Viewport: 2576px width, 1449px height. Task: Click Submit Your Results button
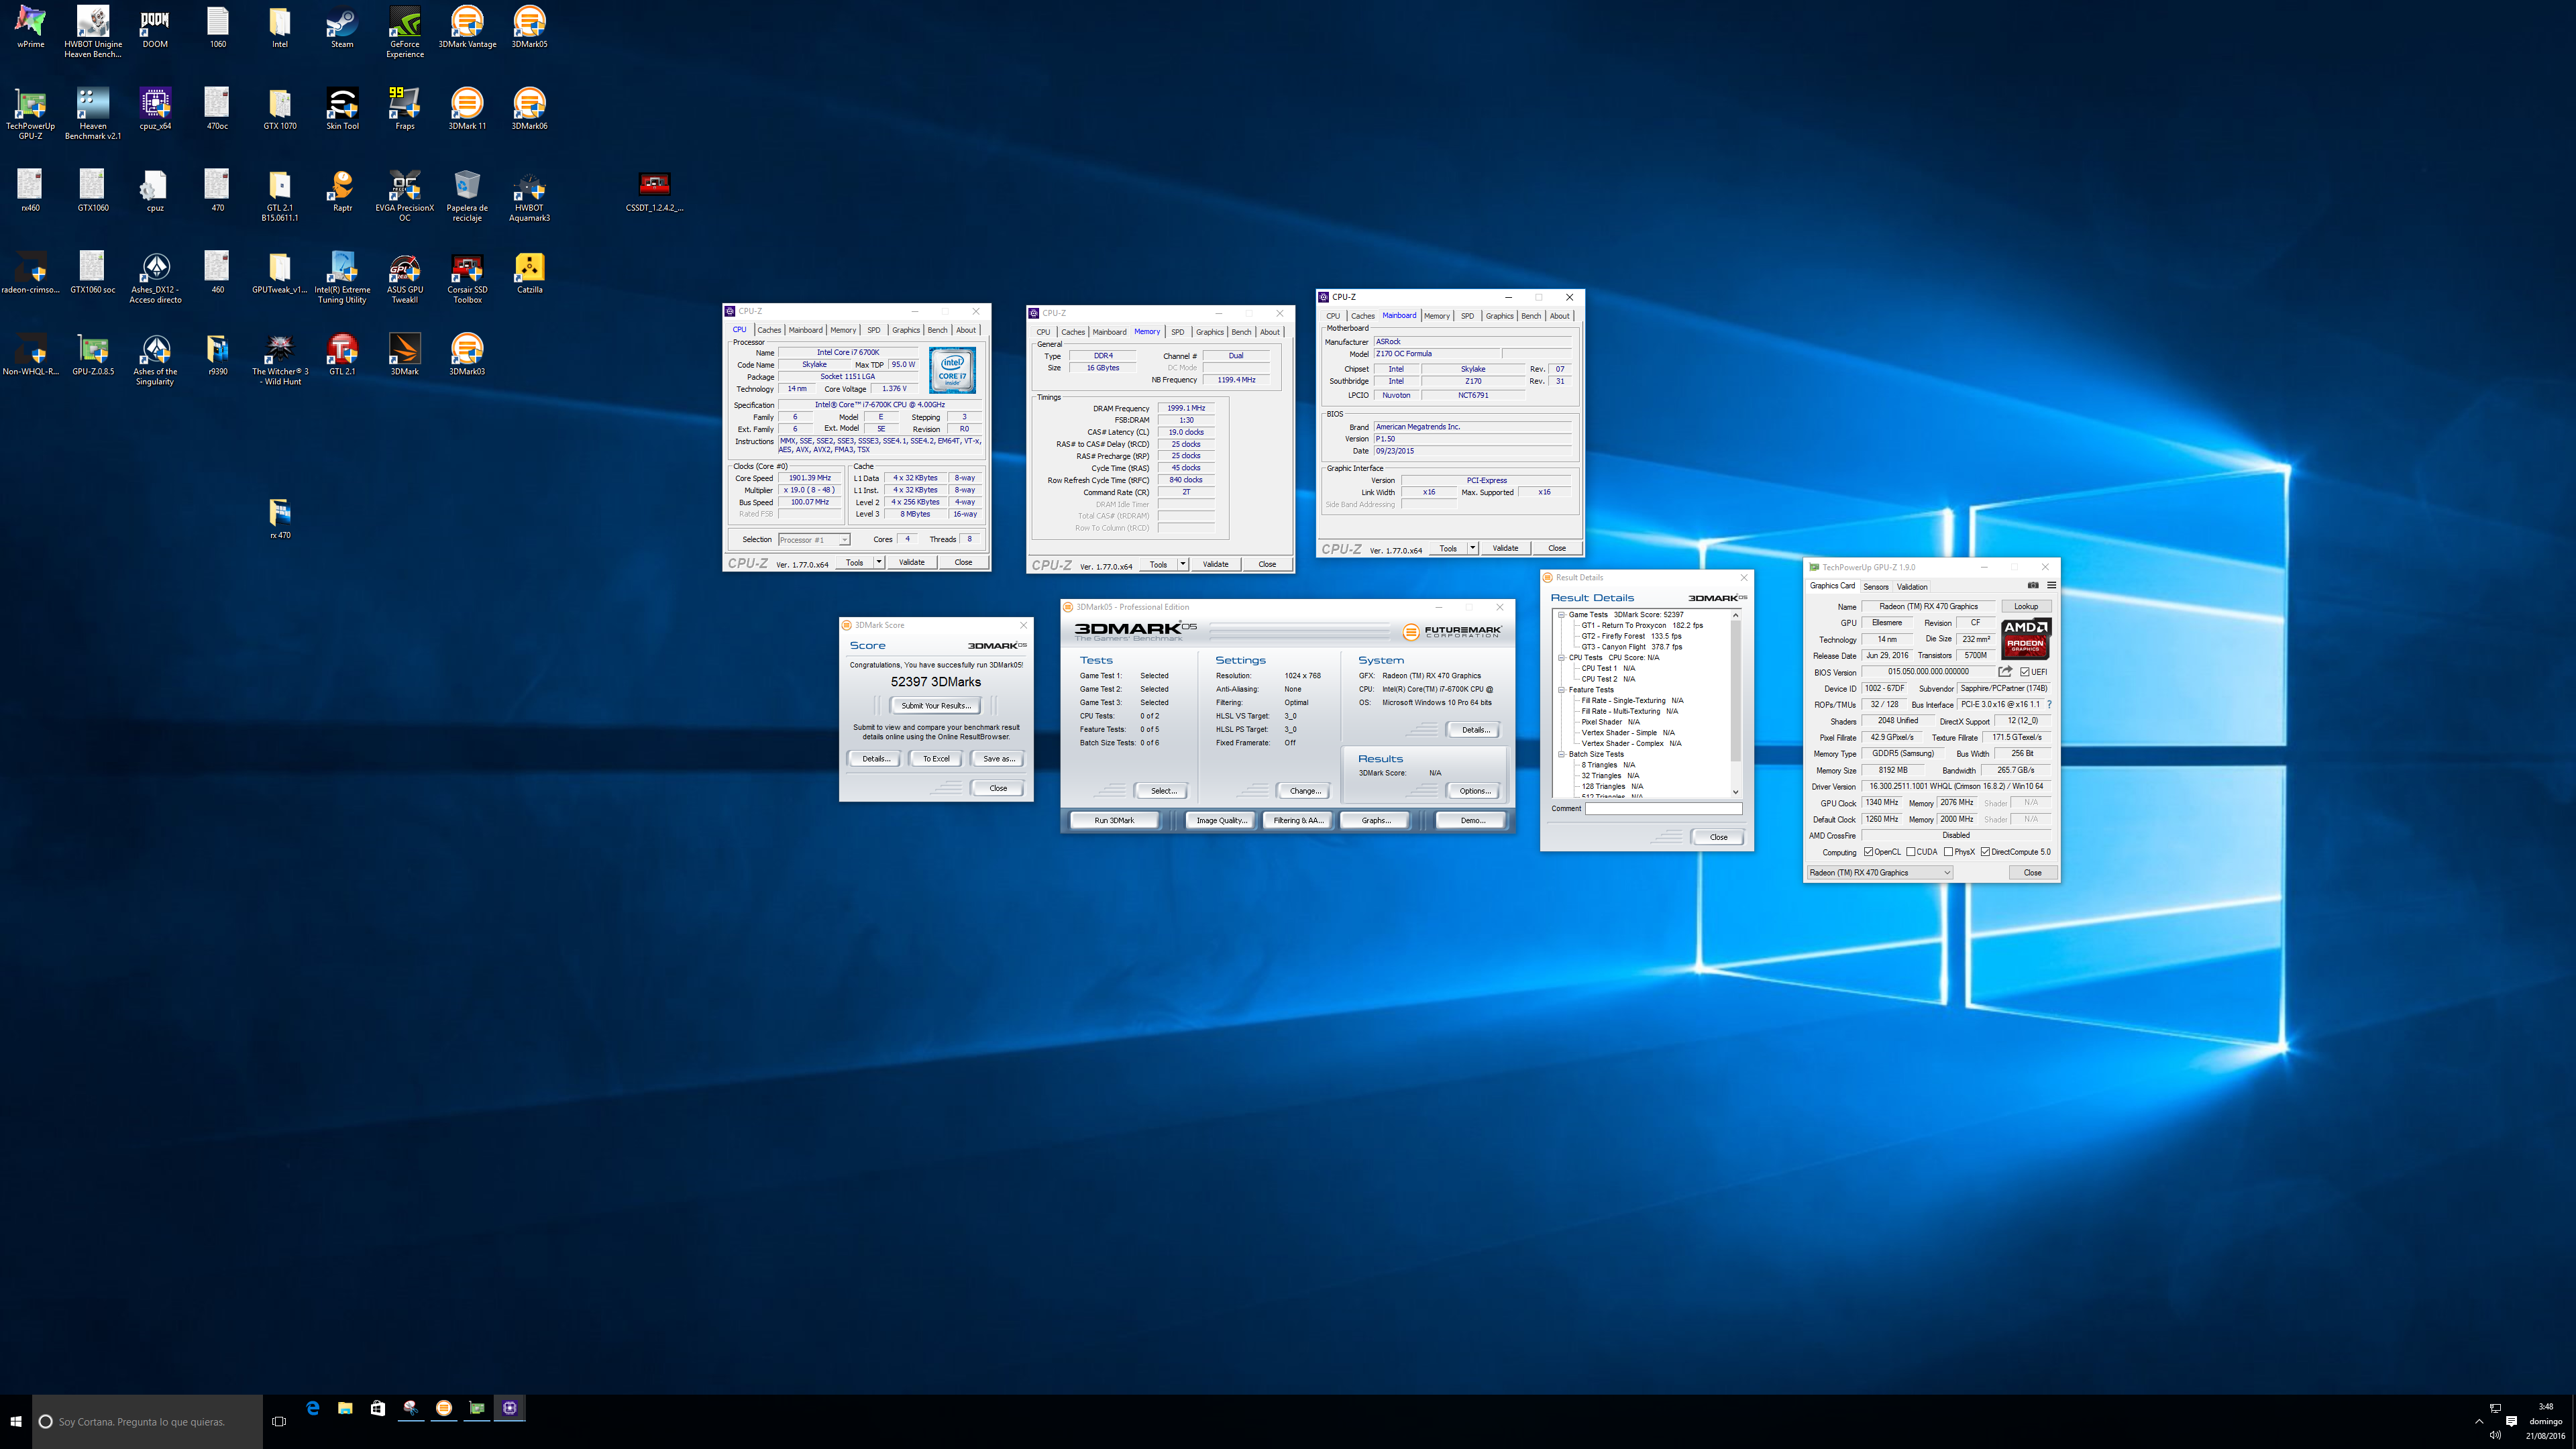coord(936,706)
